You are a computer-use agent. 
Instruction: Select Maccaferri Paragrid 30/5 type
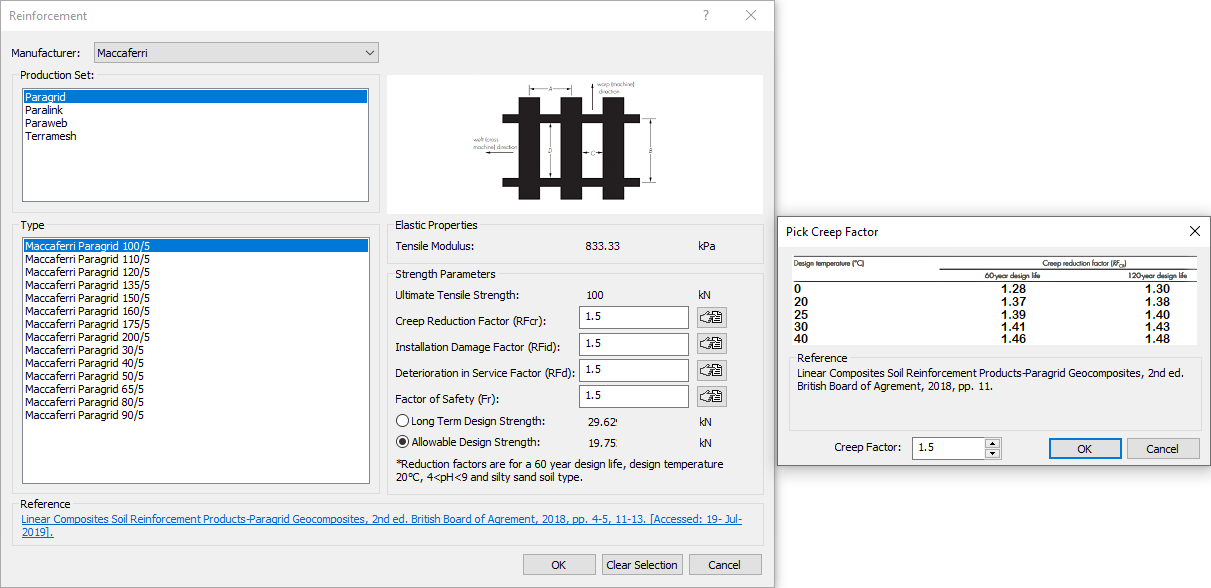click(x=195, y=350)
